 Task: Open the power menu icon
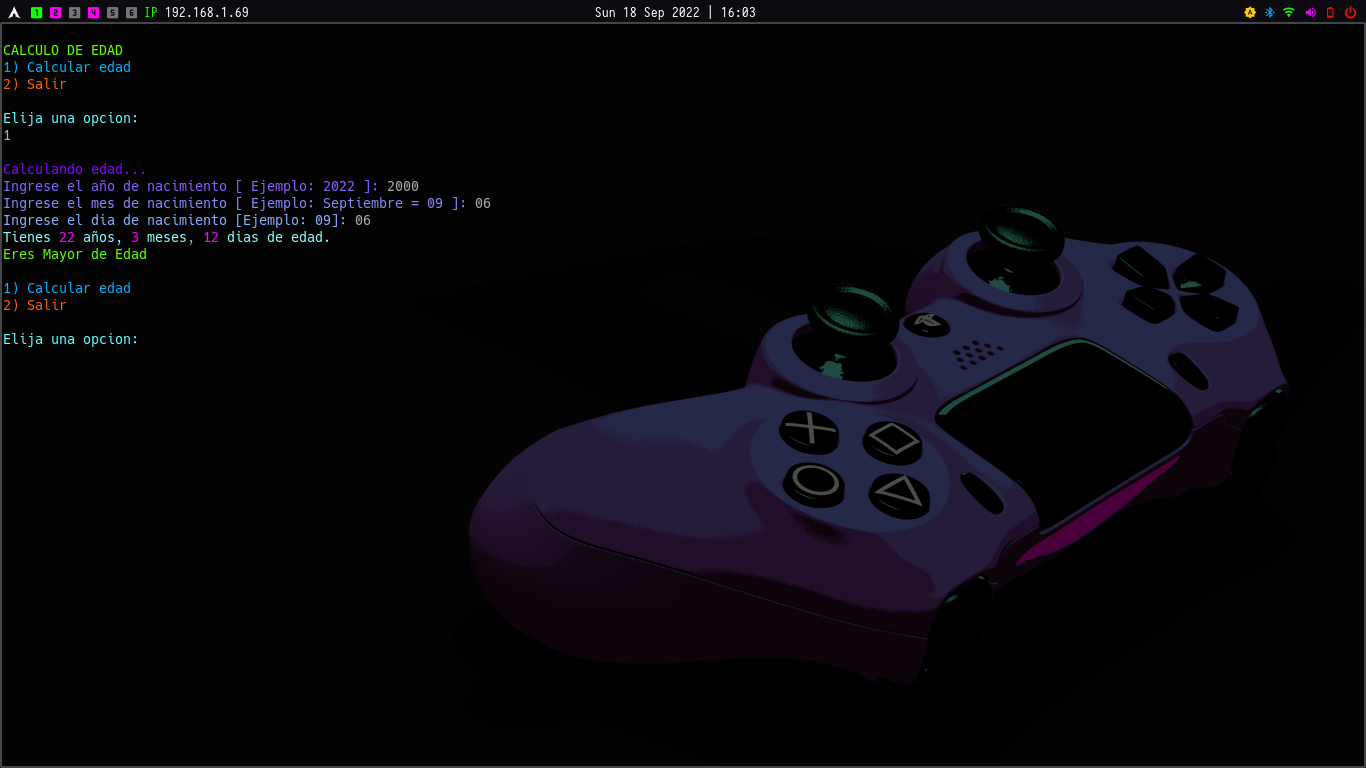point(1351,13)
